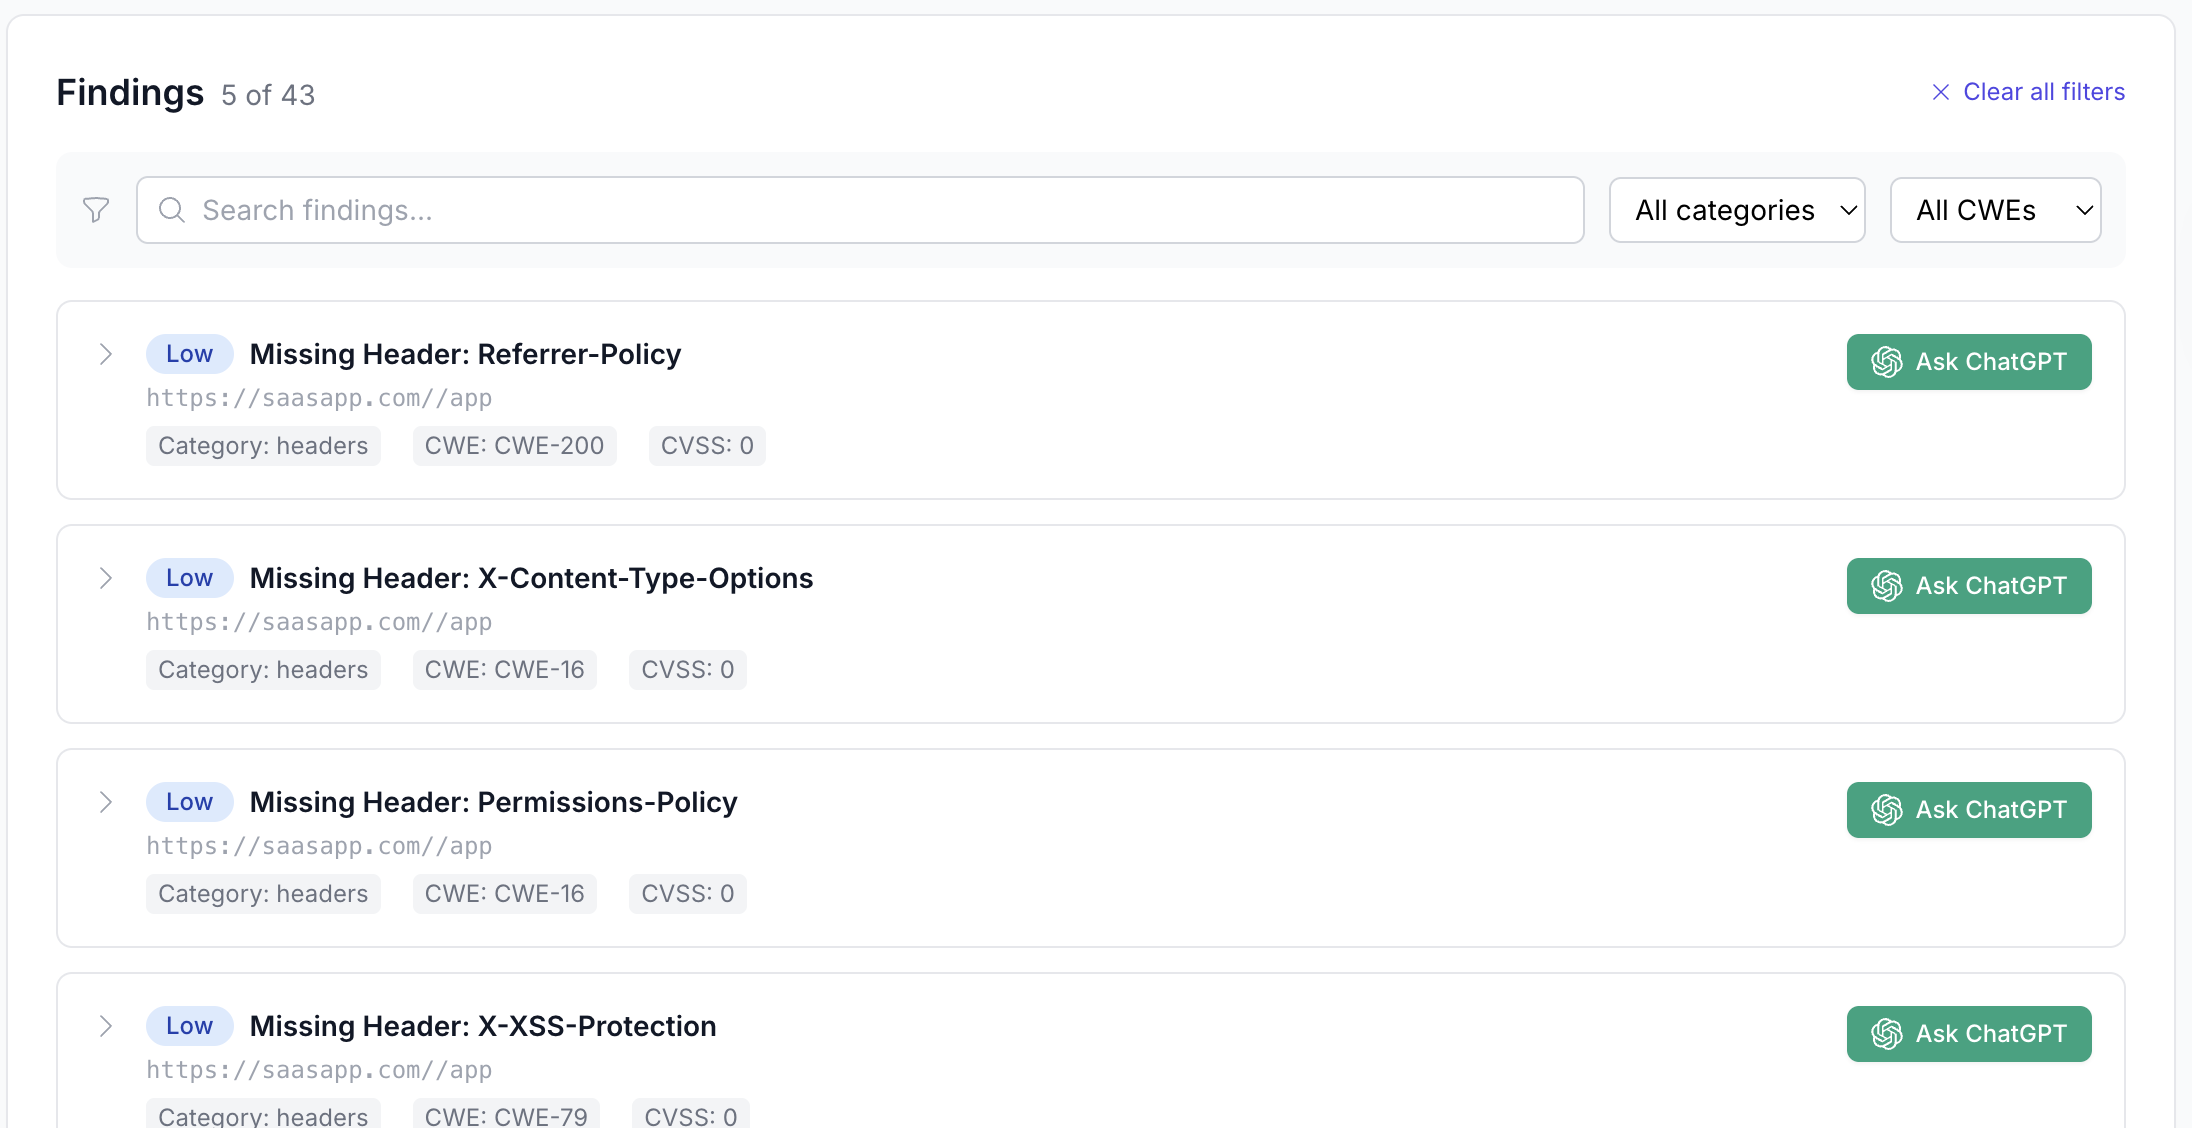The width and height of the screenshot is (2192, 1128).
Task: Ask ChatGPT about X-XSS-Protection finding
Action: 1969,1034
